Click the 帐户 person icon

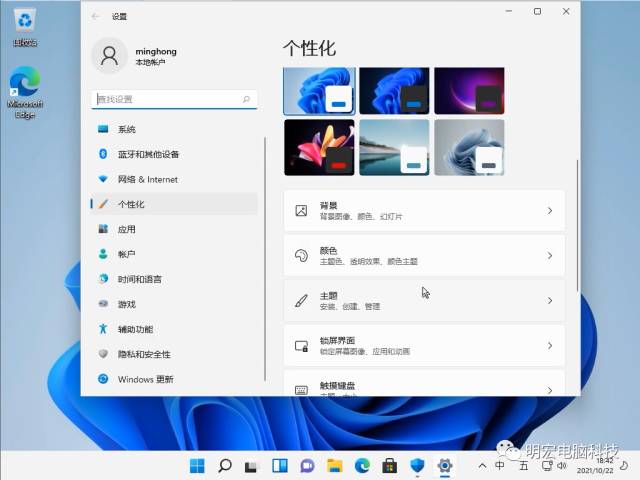point(103,254)
